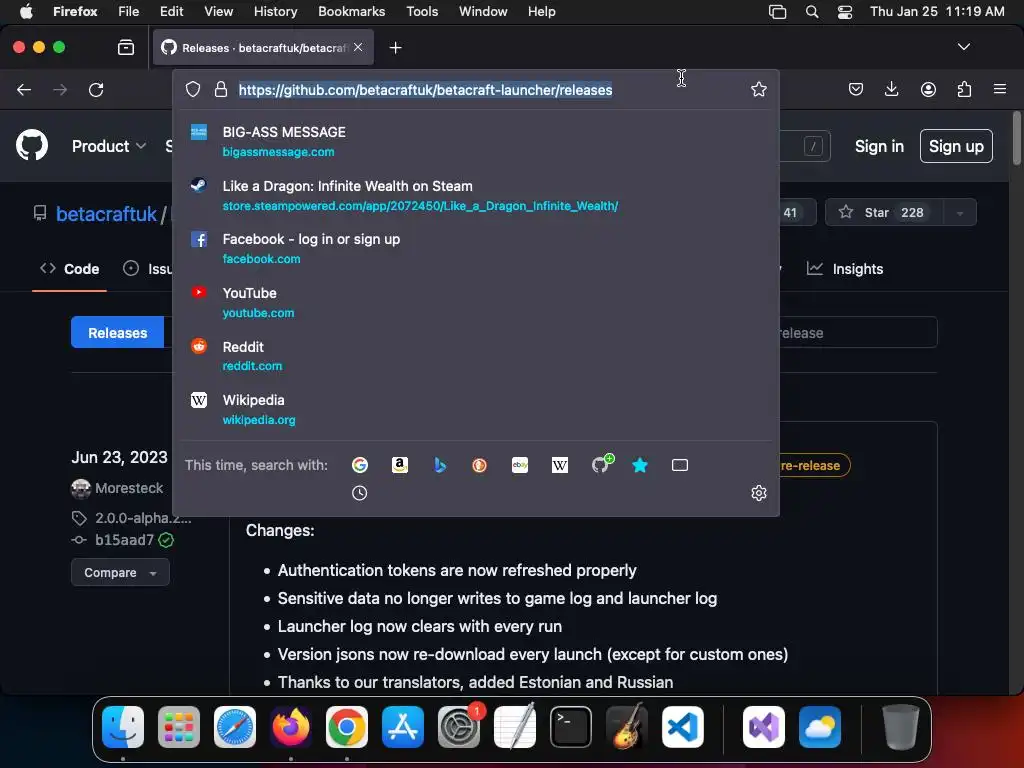Add the GitHub search engine icon

(x=601, y=464)
